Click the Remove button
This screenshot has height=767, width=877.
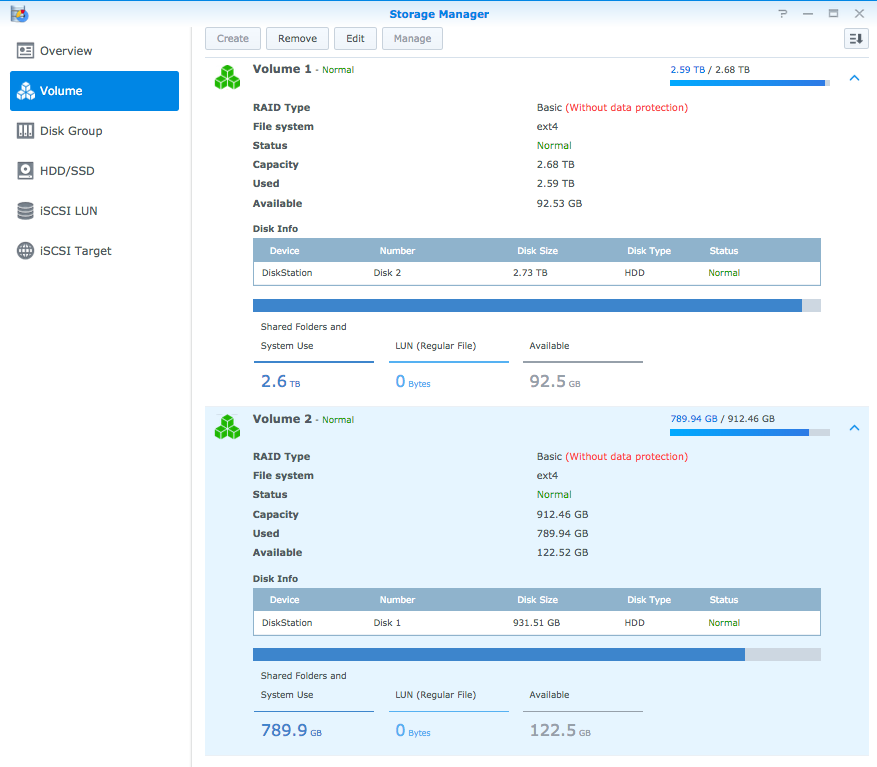point(297,39)
